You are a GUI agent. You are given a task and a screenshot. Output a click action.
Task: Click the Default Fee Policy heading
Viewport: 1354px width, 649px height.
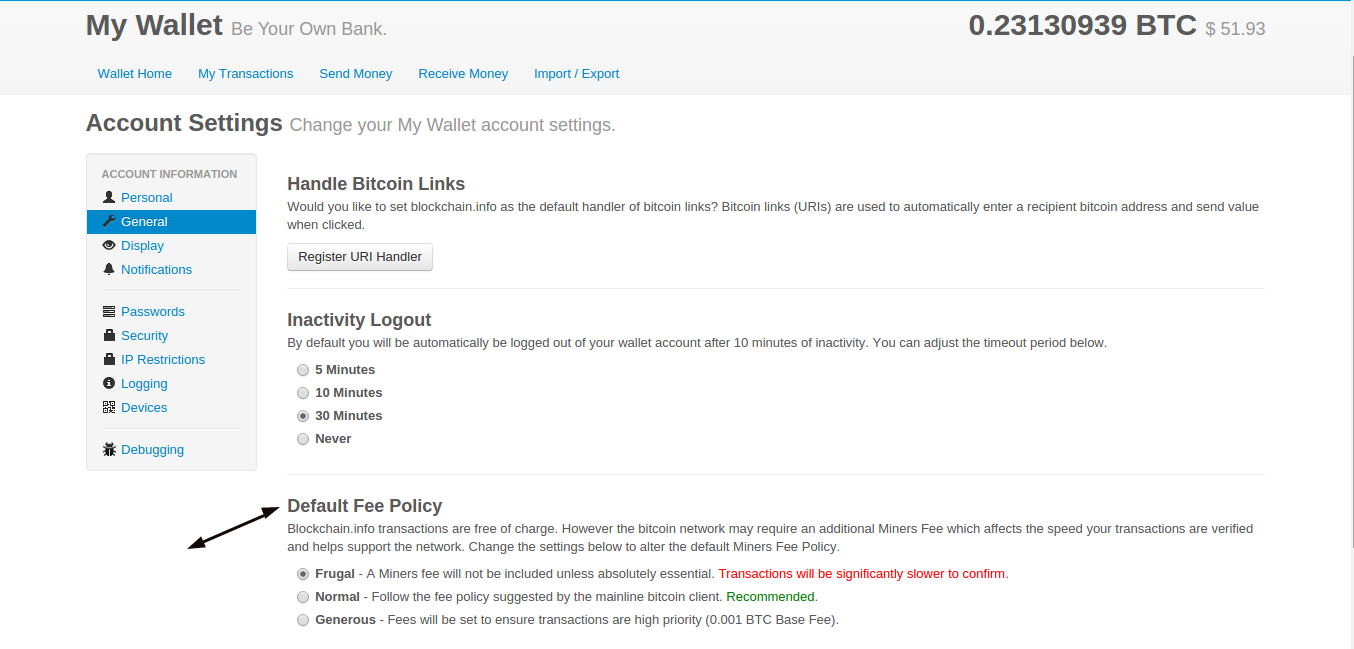coord(365,506)
